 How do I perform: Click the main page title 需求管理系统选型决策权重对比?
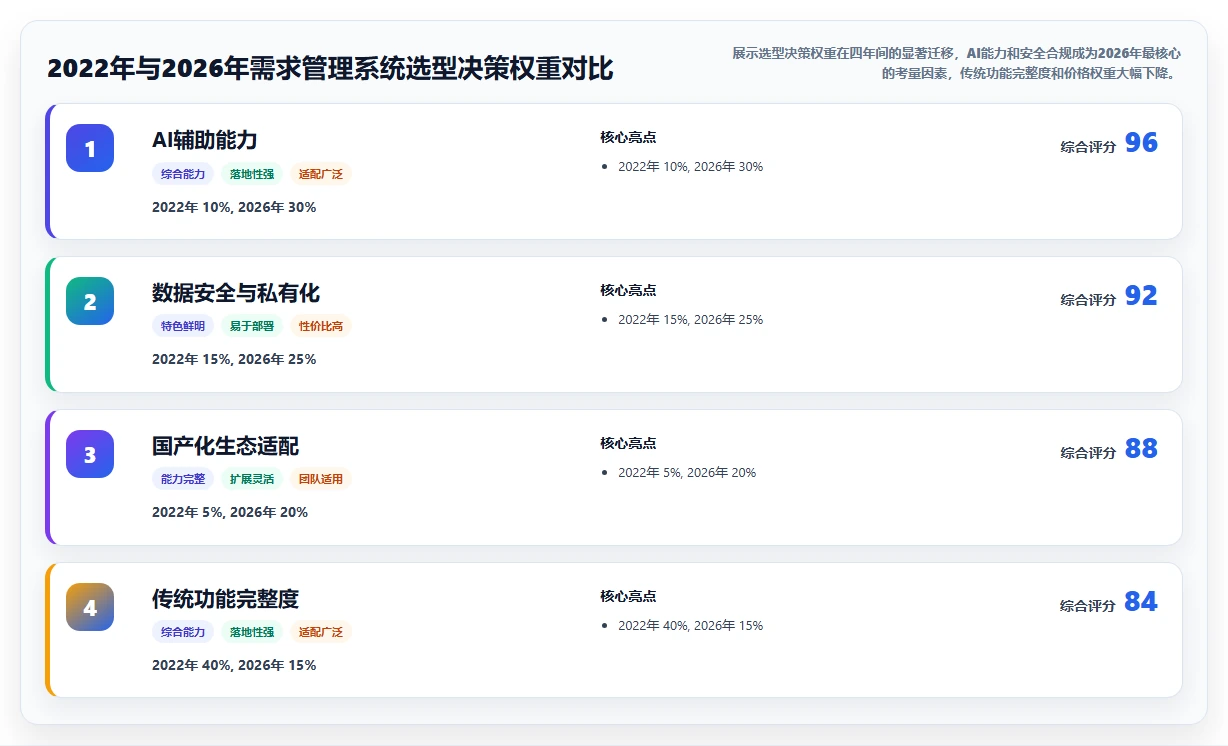(330, 69)
